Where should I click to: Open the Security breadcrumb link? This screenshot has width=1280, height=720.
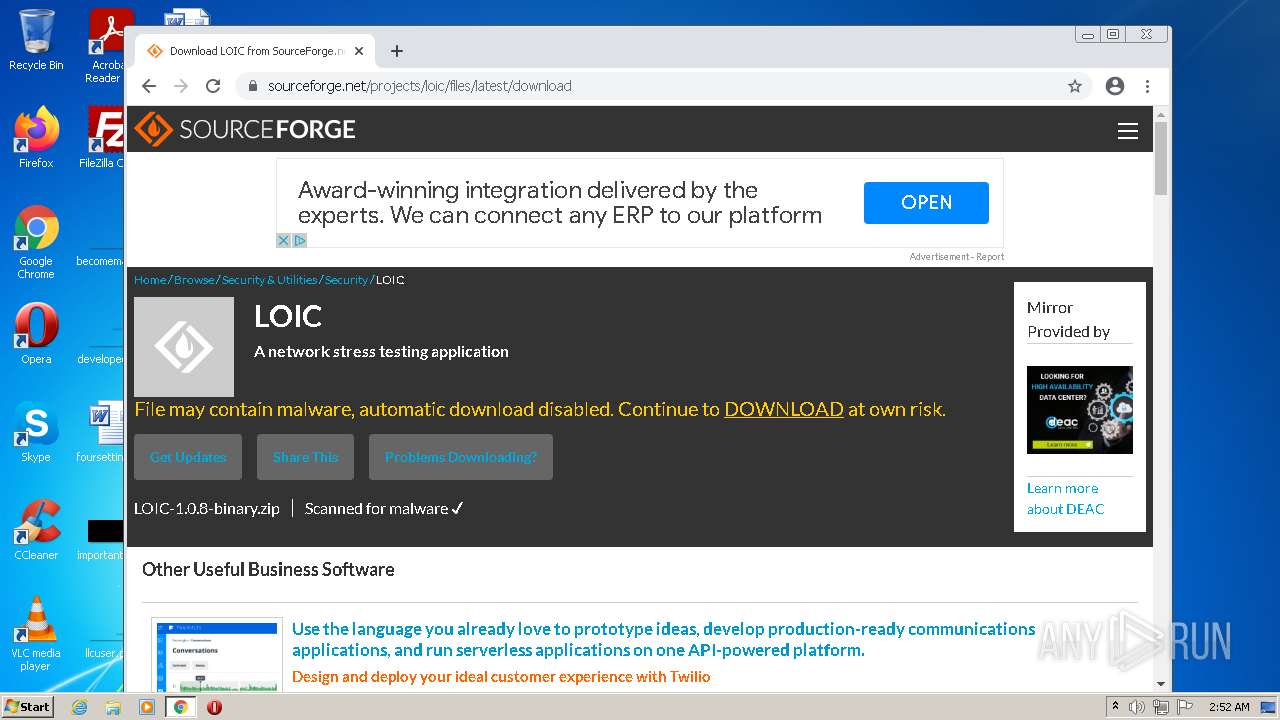(346, 280)
